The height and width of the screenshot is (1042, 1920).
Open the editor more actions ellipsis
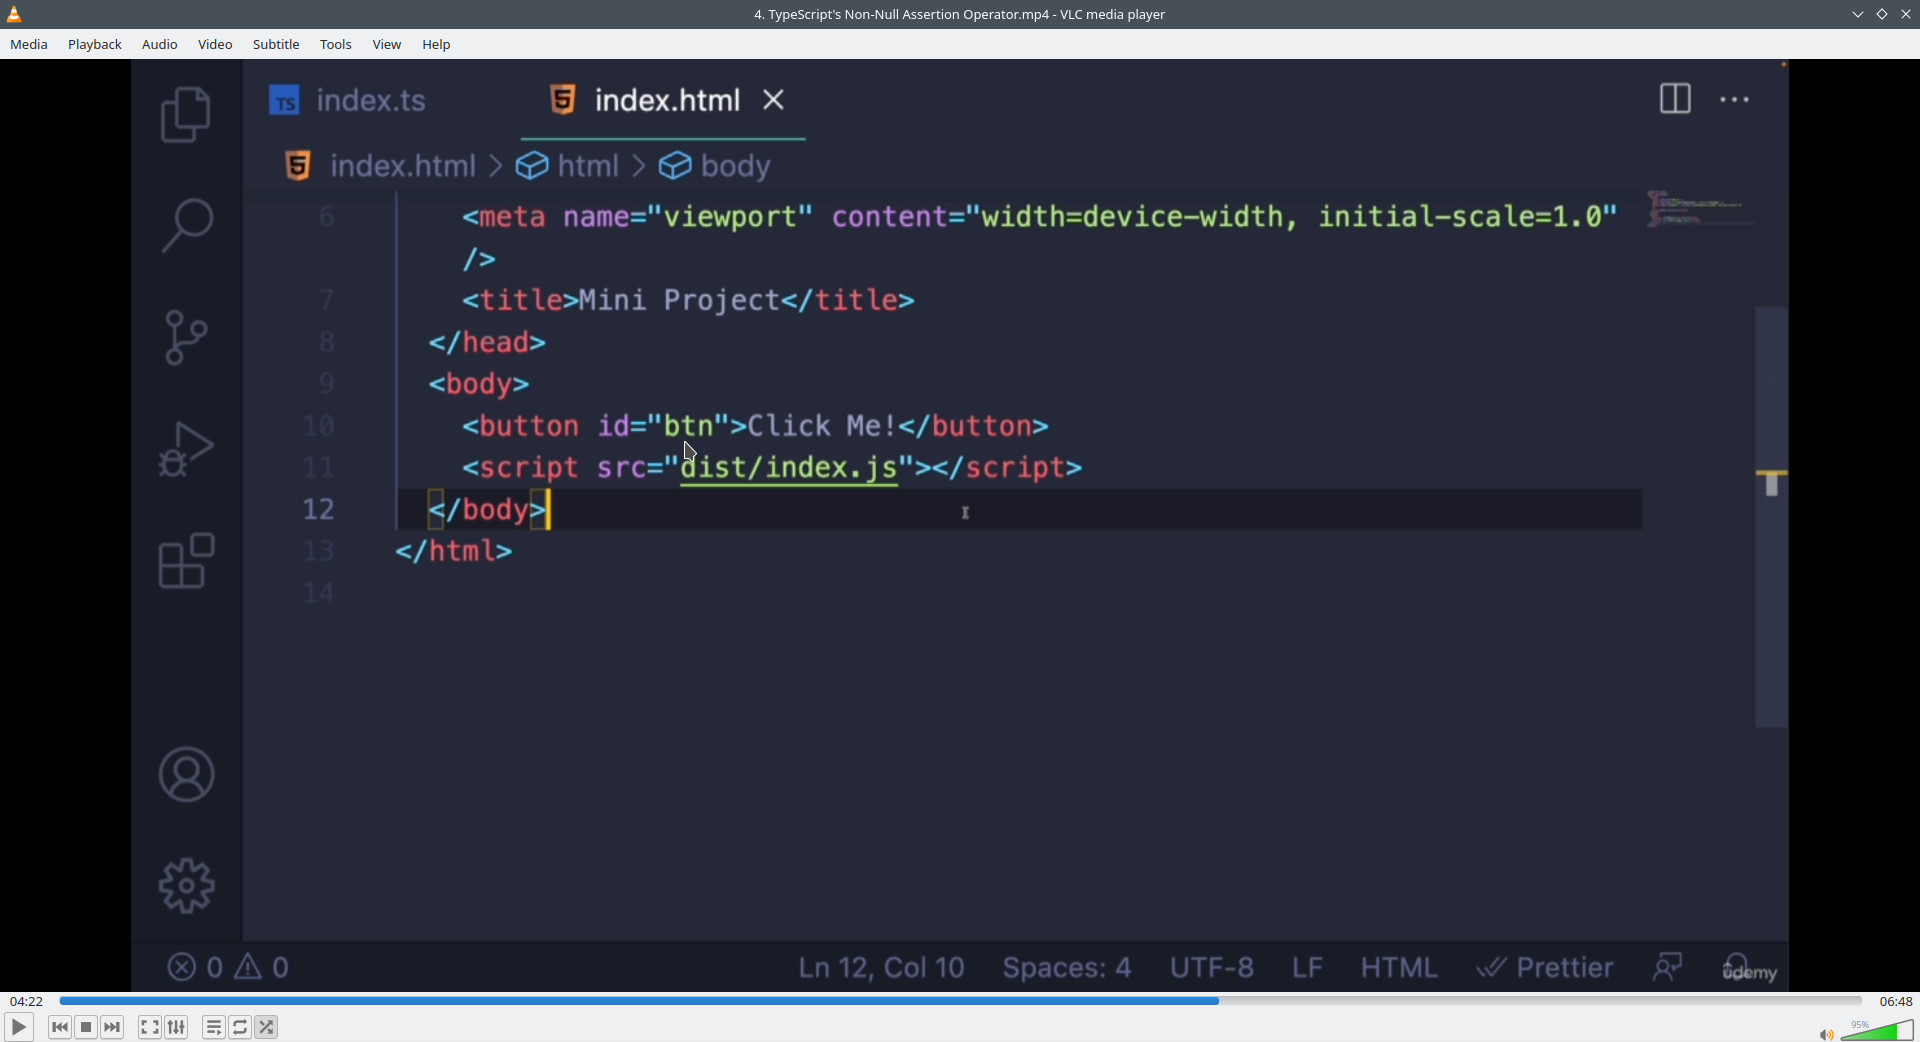pos(1735,100)
